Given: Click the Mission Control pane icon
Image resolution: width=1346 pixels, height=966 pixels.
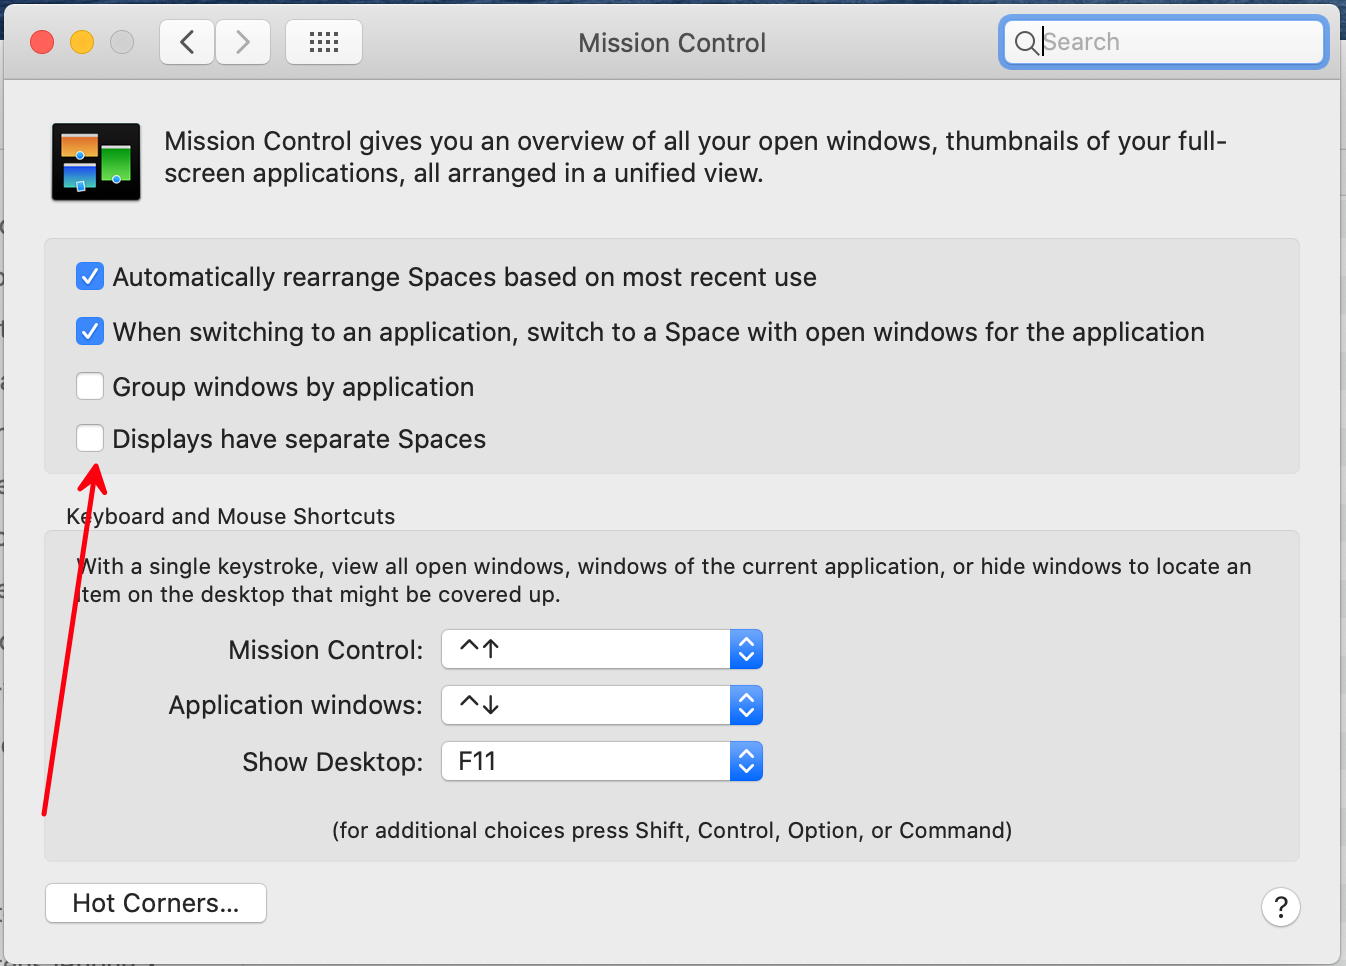Looking at the screenshot, I should click(96, 162).
